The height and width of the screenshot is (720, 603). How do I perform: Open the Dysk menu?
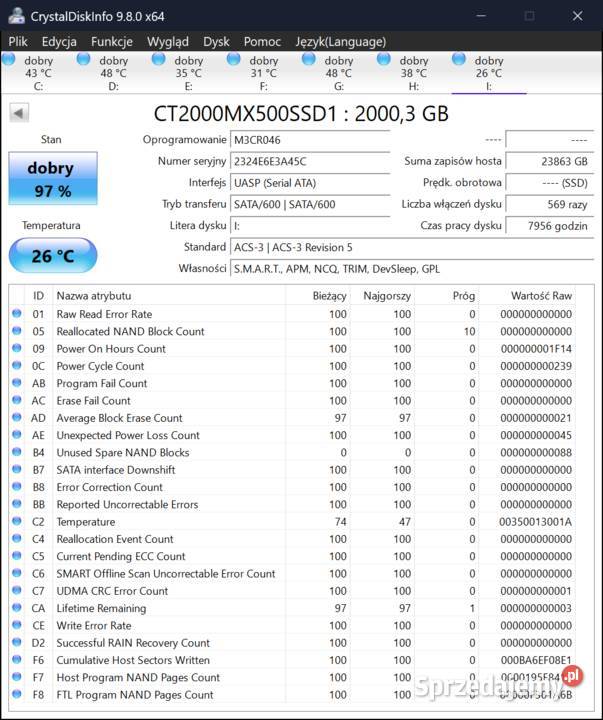pos(216,42)
